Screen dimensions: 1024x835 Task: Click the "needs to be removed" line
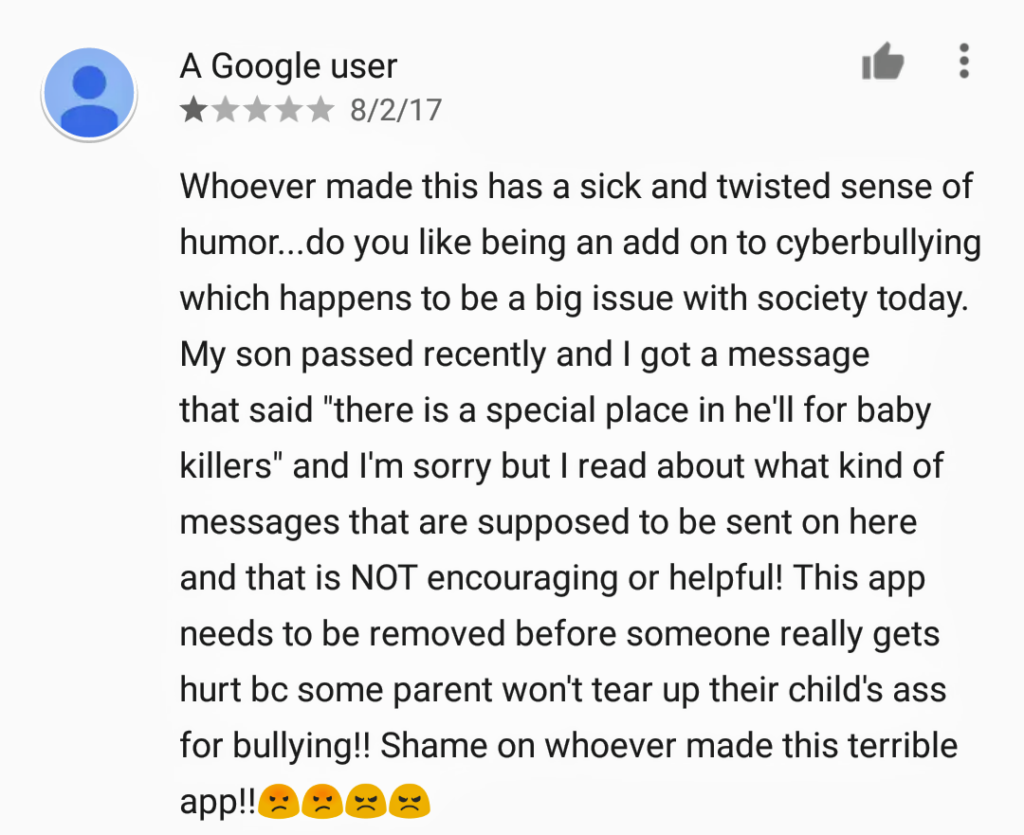[x=560, y=635]
